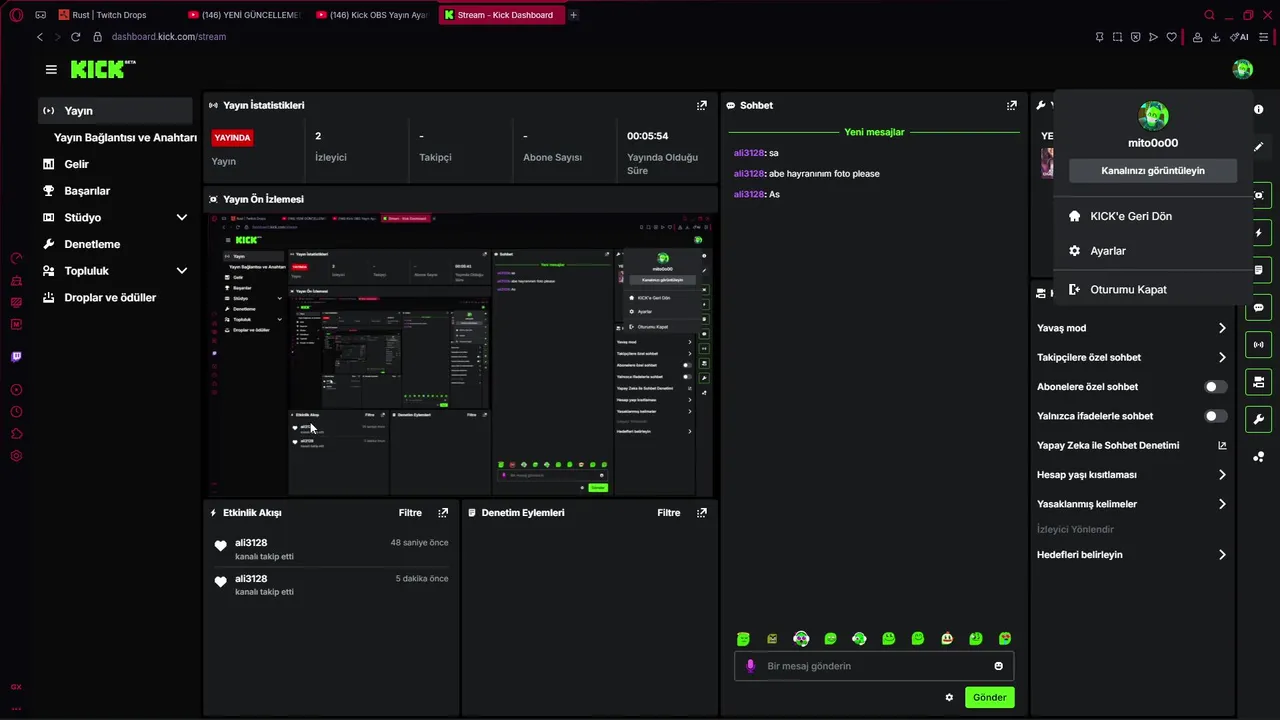This screenshot has height=720, width=1280.
Task: Pop out the Etkinlik Akışı panel
Action: pyautogui.click(x=443, y=513)
